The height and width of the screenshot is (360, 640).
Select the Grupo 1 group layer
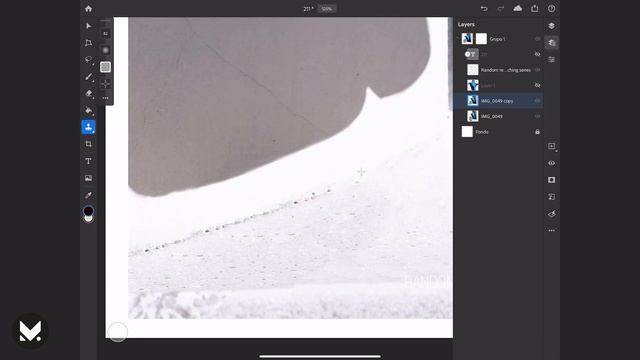pos(498,39)
